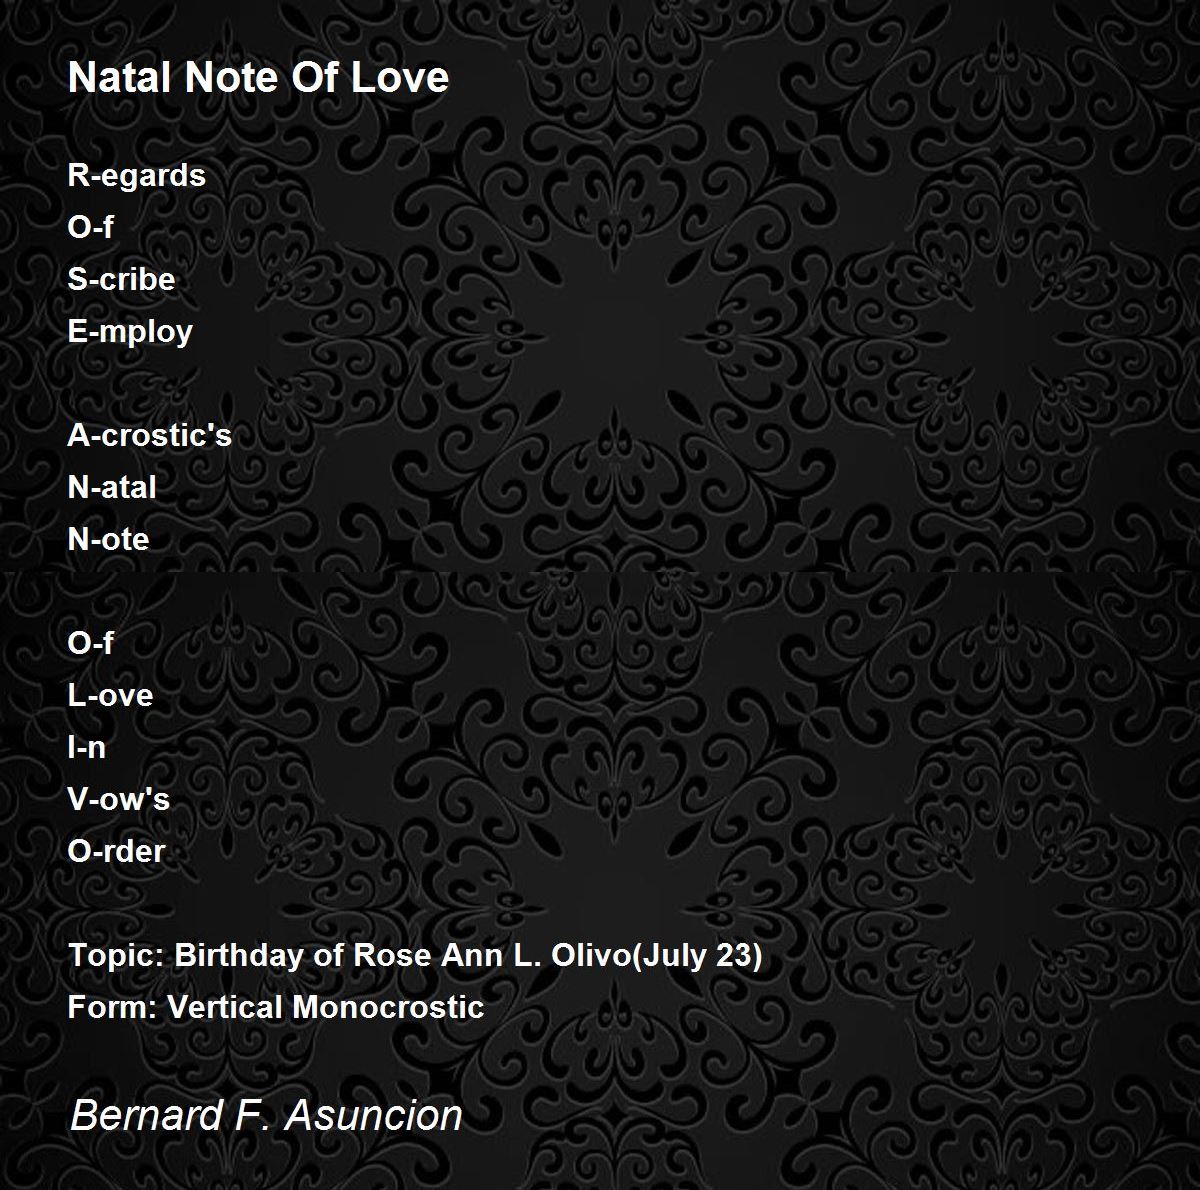Screen dimensions: 1200x1190
Task: Select the A-crostic's line
Action: pos(150,435)
